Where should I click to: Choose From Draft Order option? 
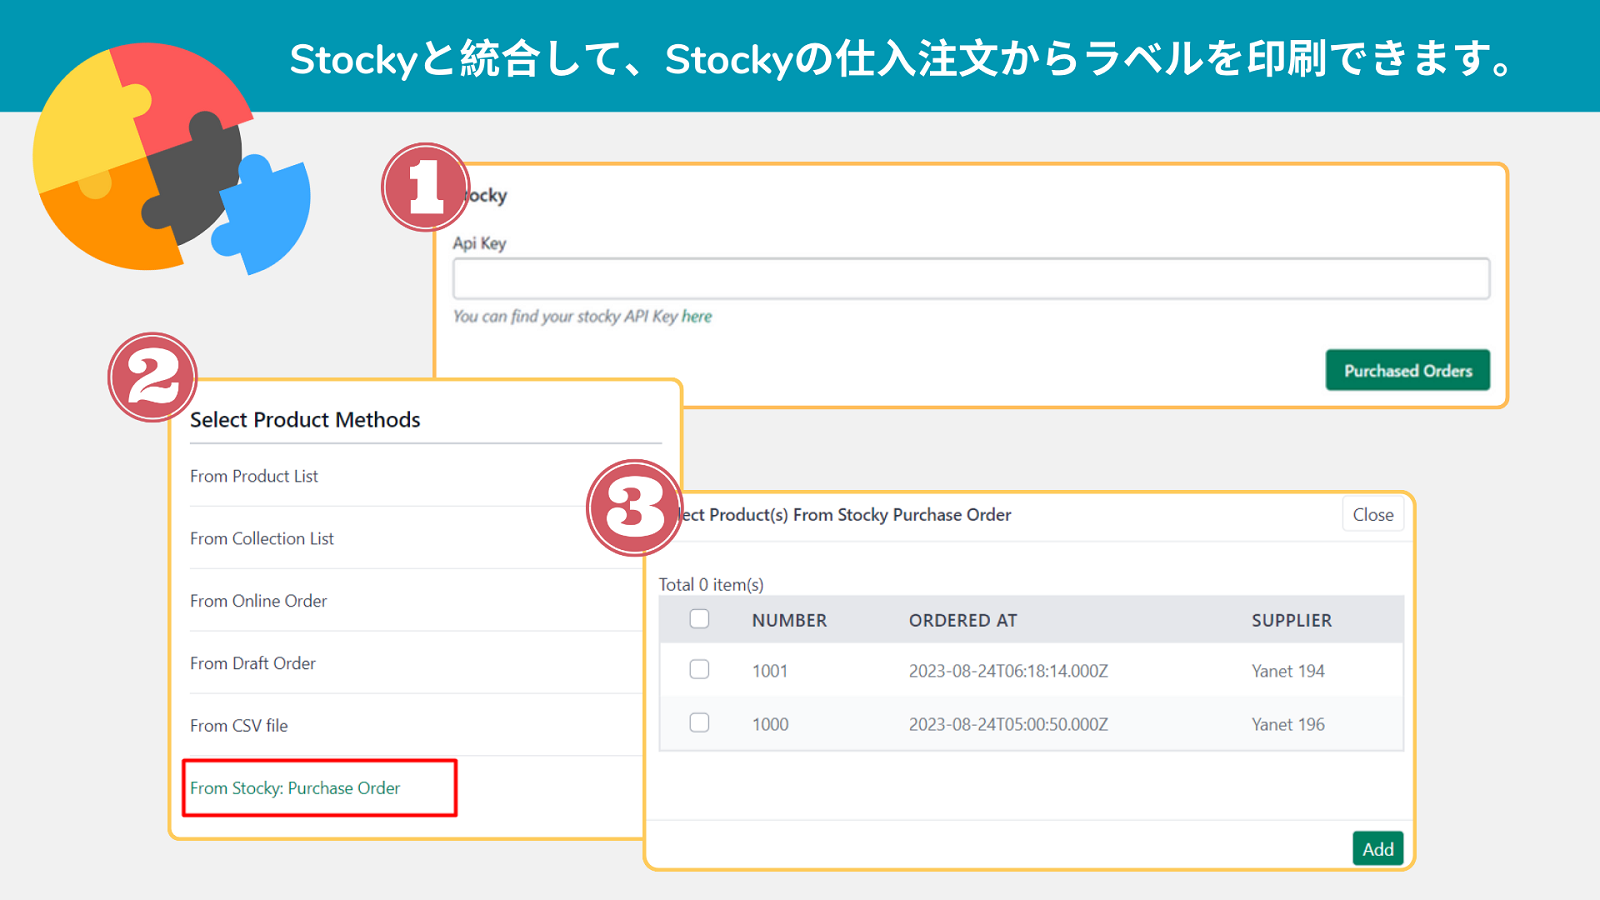[x=253, y=663]
